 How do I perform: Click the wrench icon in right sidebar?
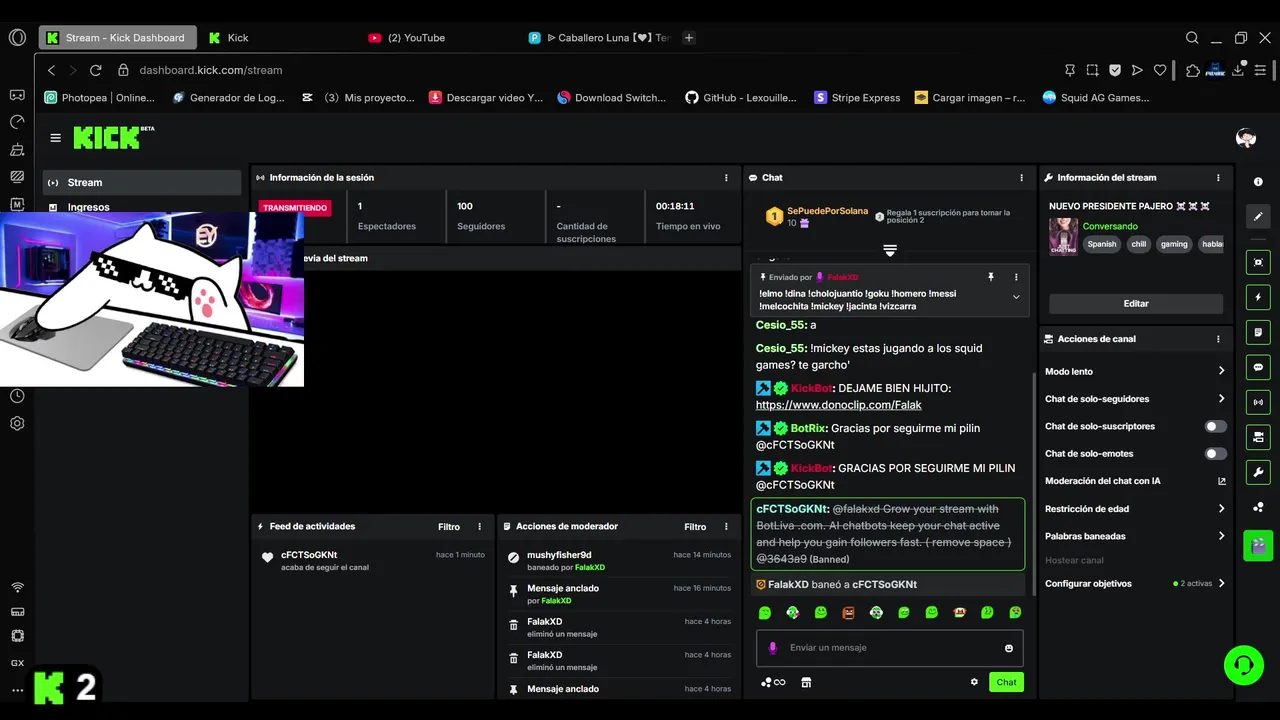pyautogui.click(x=1258, y=471)
